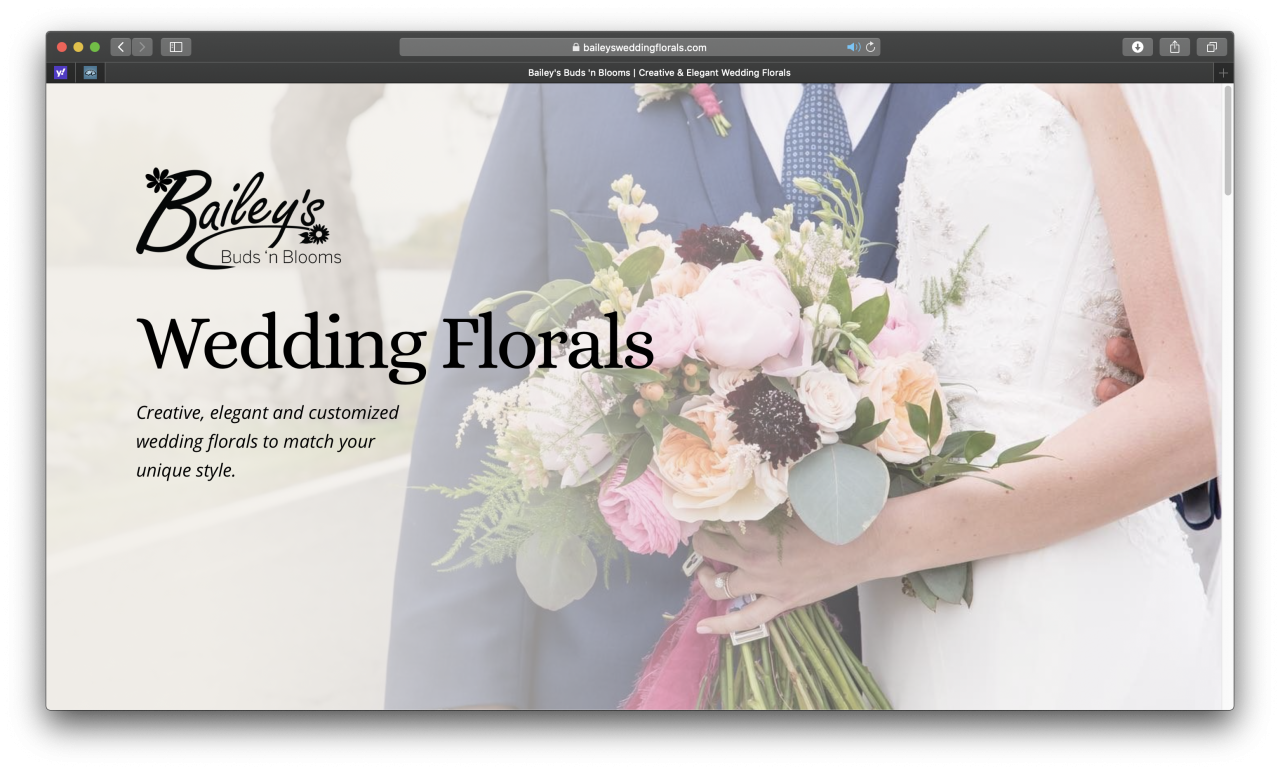Image resolution: width=1280 pixels, height=771 pixels.
Task: Go back to the previous page
Action: tap(121, 47)
